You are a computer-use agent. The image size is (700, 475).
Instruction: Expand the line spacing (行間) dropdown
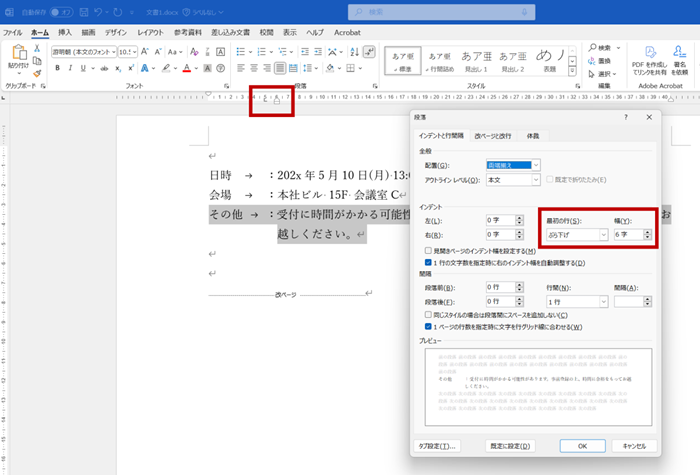[602, 301]
